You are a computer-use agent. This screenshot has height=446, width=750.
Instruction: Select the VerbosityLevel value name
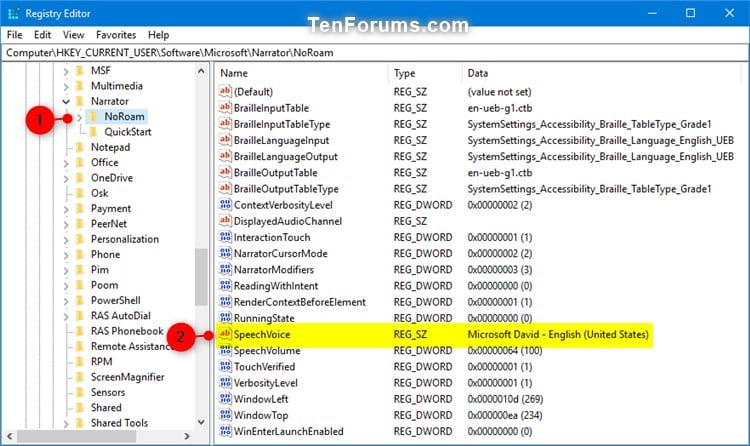point(265,383)
